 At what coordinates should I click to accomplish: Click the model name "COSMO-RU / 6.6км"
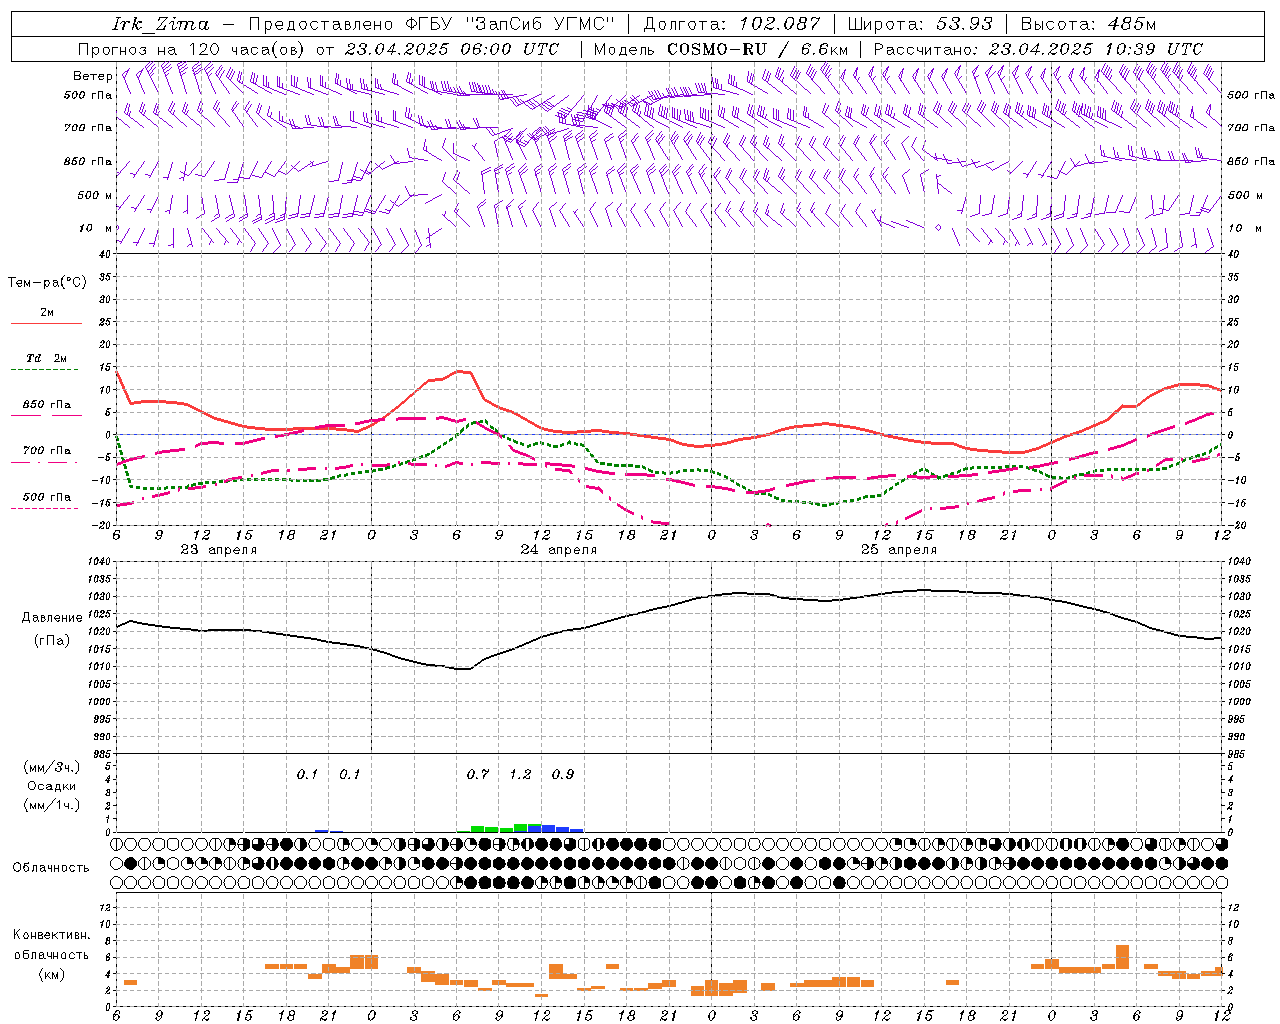tap(757, 49)
